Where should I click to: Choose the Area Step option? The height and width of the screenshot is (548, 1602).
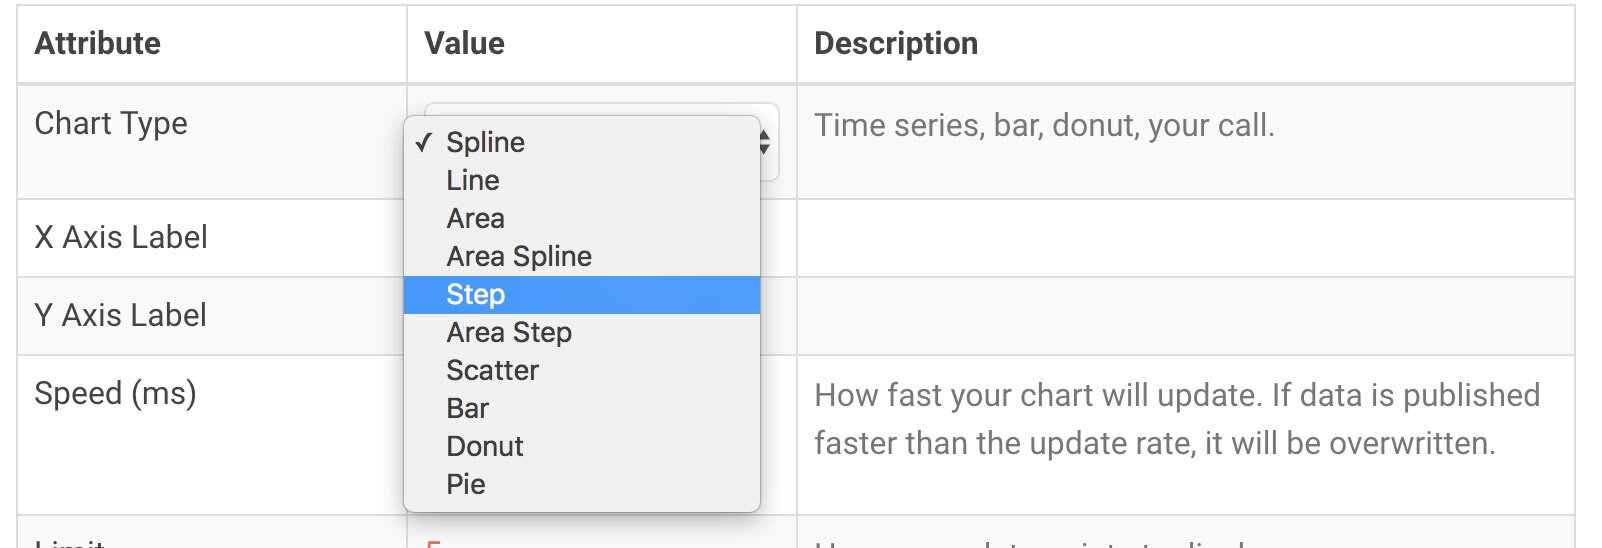(509, 333)
